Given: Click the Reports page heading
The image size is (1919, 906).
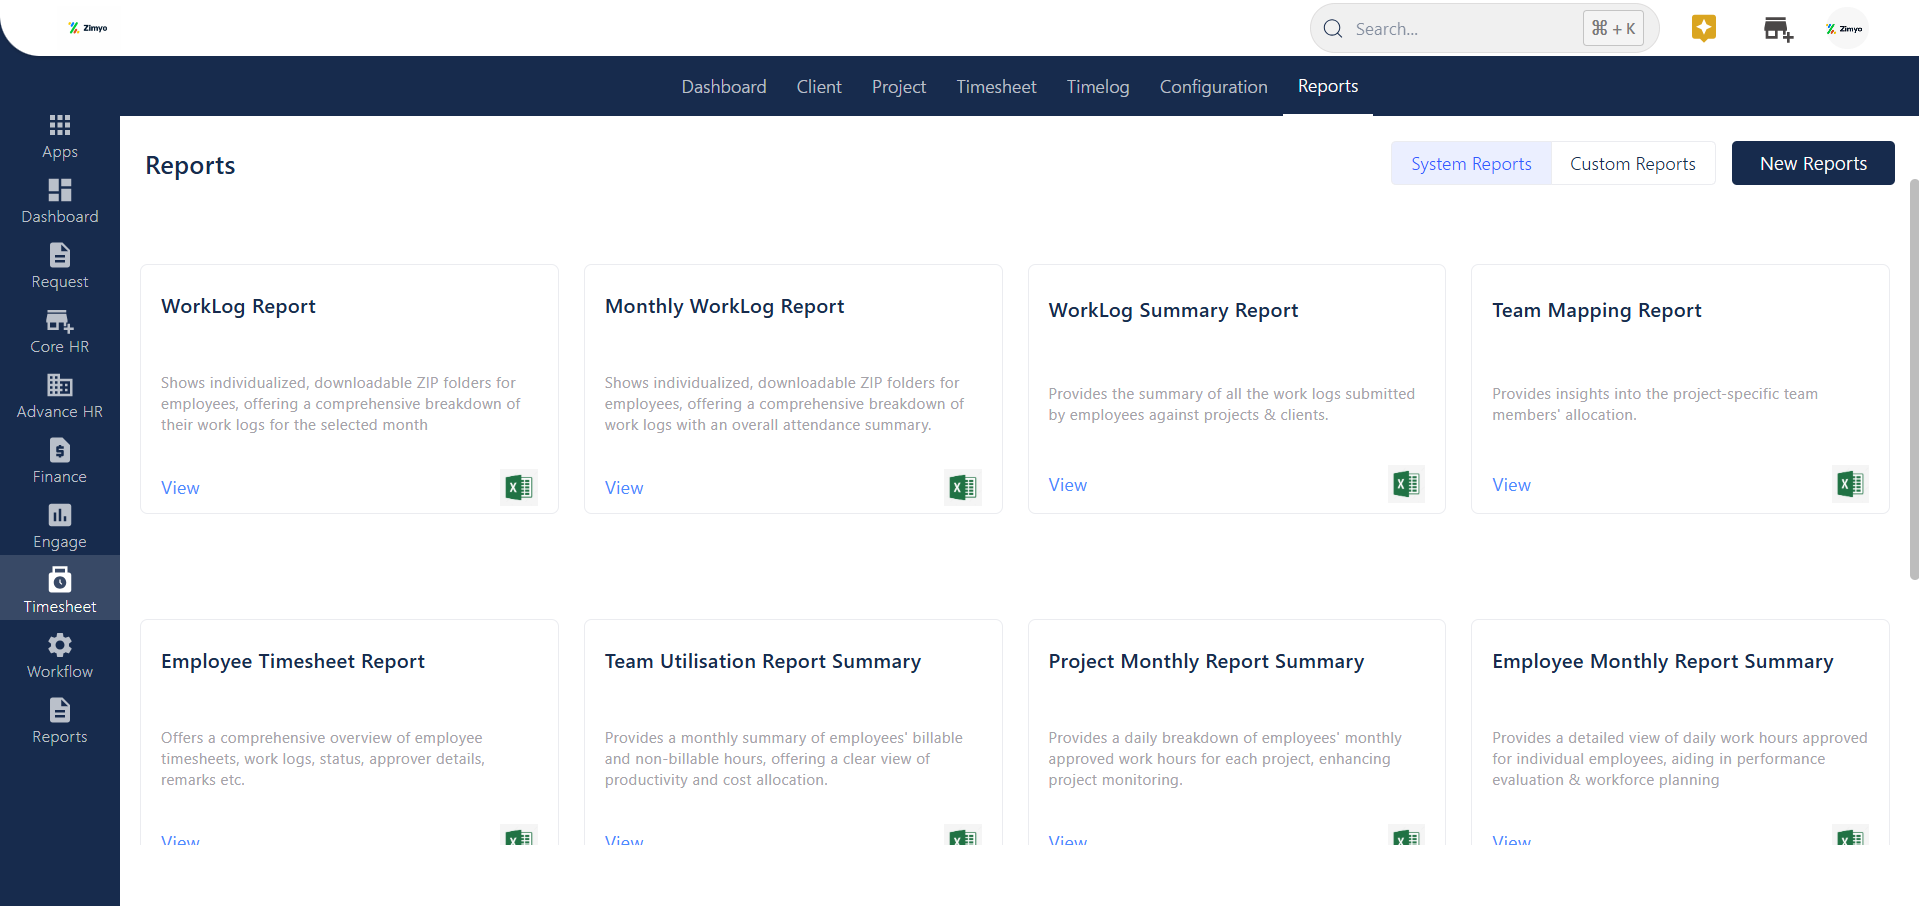Looking at the screenshot, I should click(190, 165).
